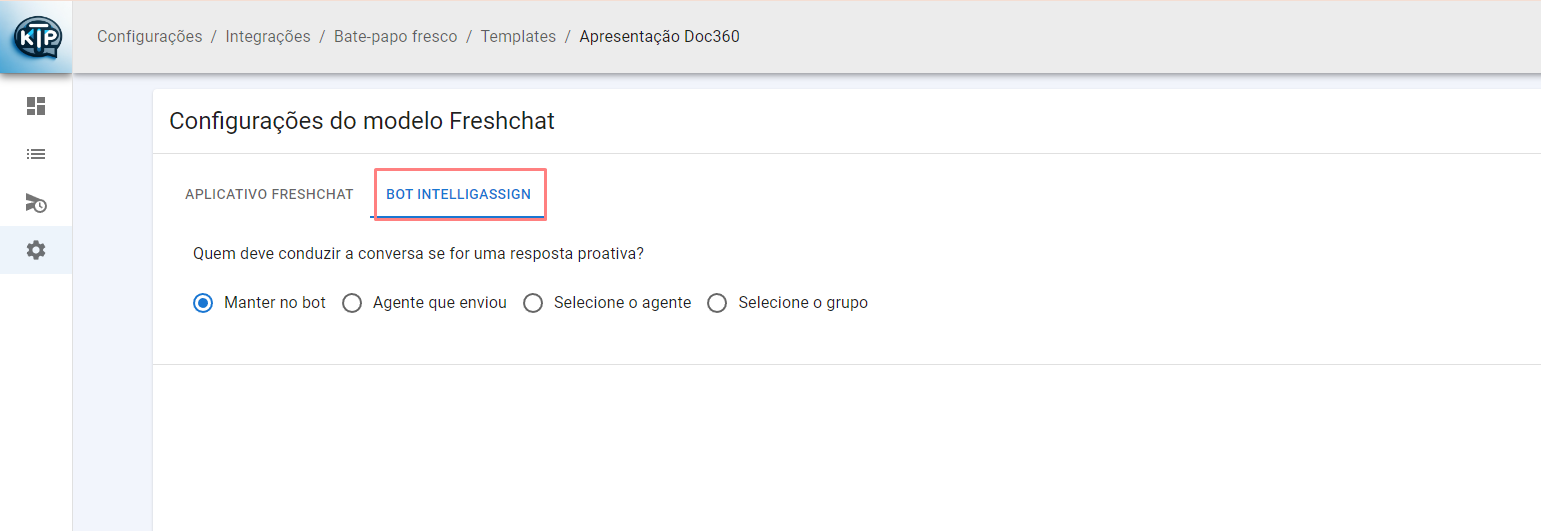1541x531 pixels.
Task: Click 'Apresentação Doc360' breadcrumb text
Action: [660, 37]
